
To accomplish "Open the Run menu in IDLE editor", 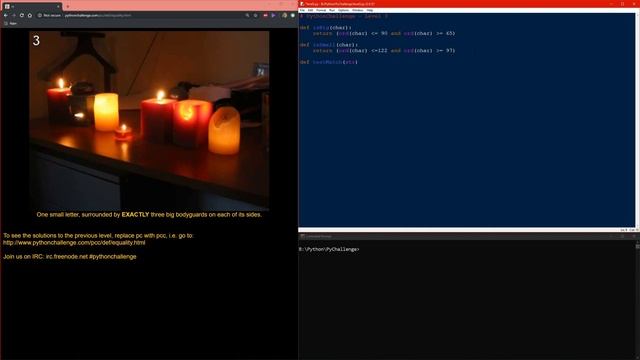I will [332, 10].
